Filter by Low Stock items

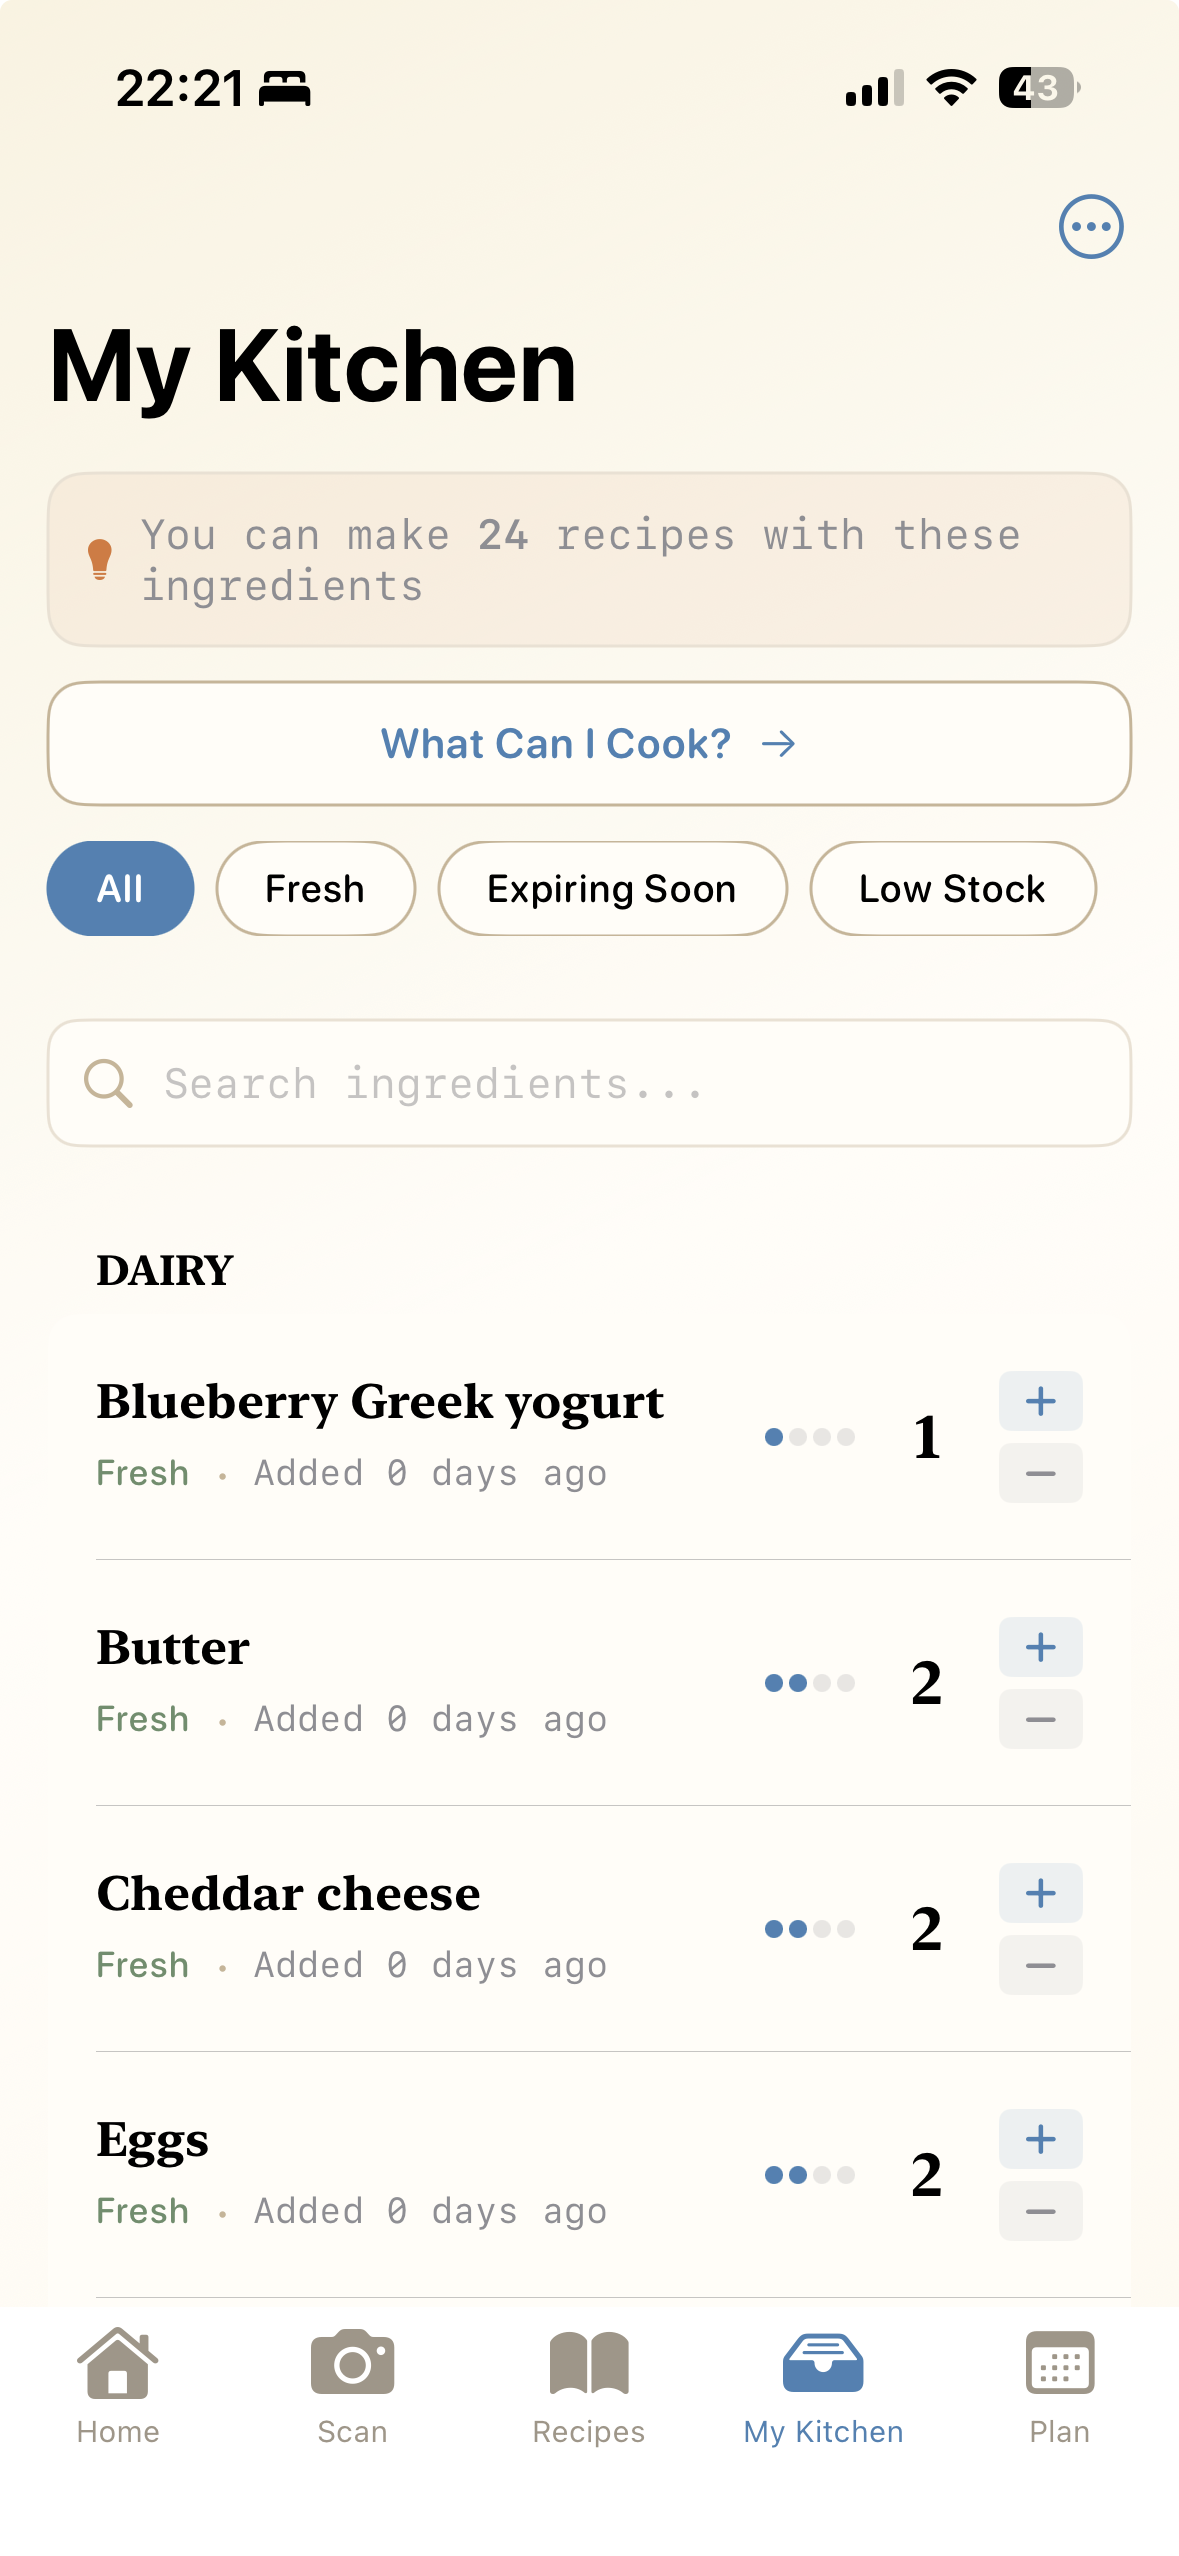coord(952,888)
